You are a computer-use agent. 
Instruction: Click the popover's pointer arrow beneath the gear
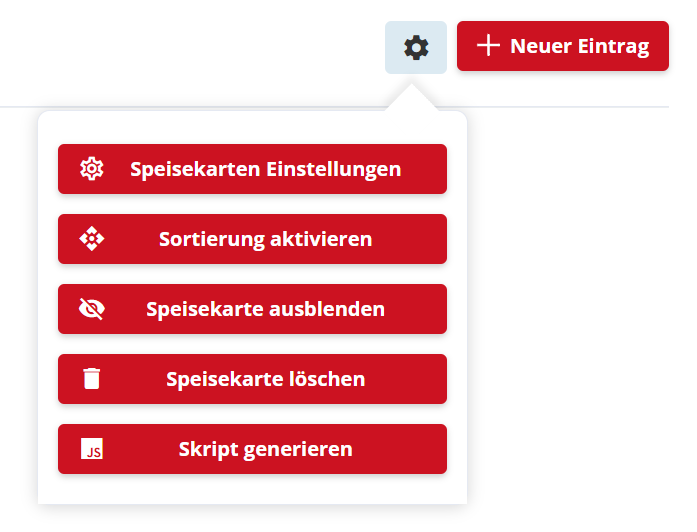click(416, 100)
